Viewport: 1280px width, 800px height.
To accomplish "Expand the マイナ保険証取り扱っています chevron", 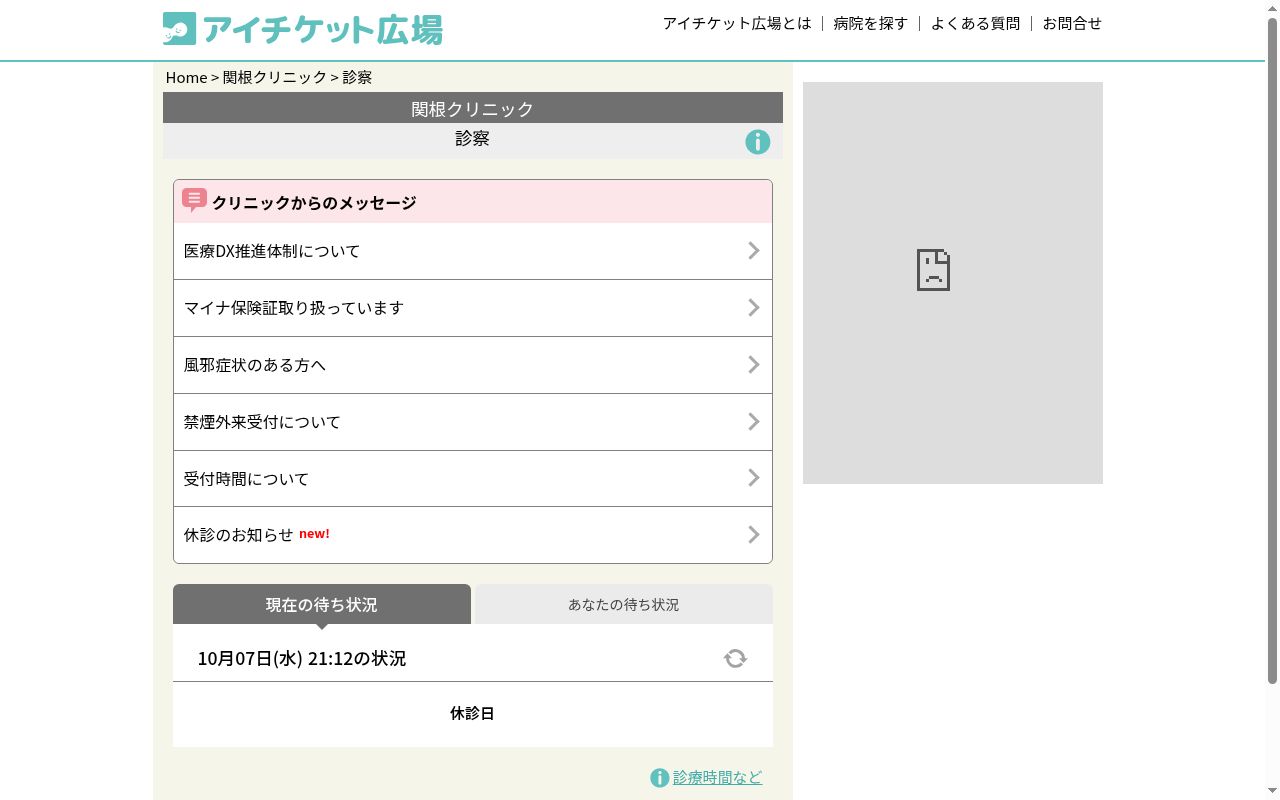I will (x=754, y=308).
